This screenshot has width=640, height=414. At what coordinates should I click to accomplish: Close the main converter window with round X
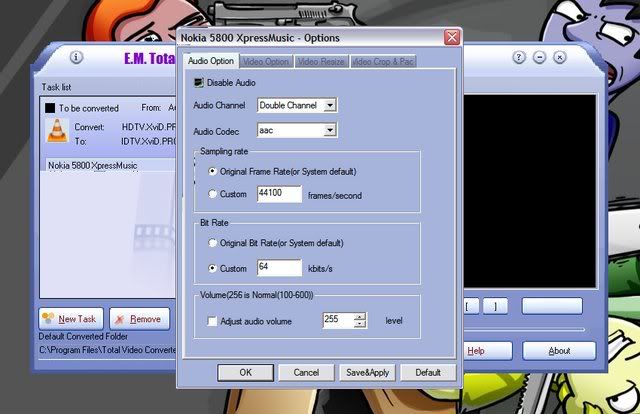click(560, 57)
